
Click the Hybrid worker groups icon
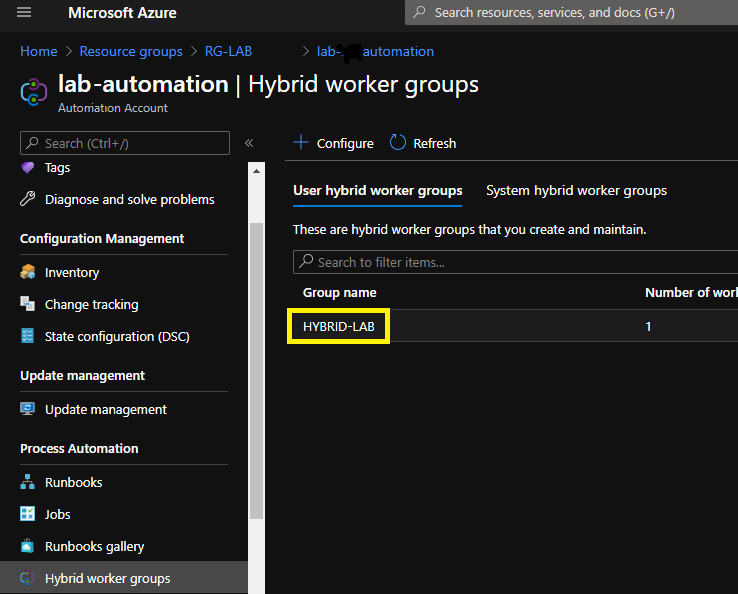click(x=28, y=578)
